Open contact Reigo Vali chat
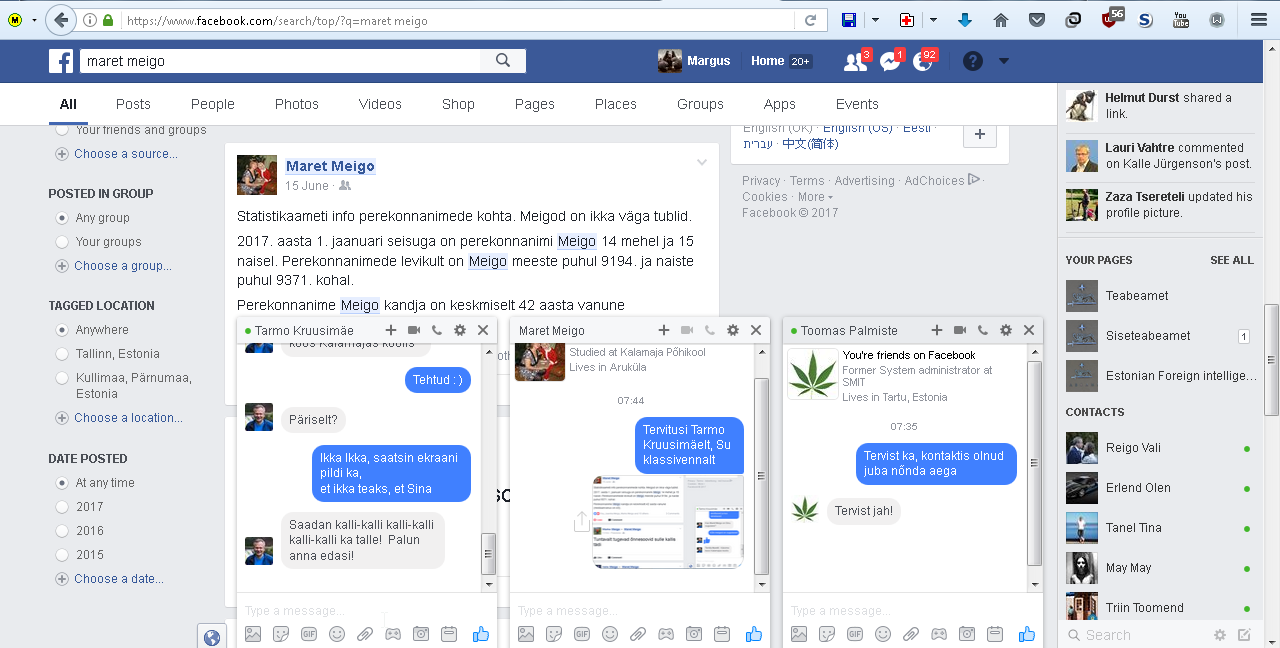1280x648 pixels. (x=1133, y=448)
